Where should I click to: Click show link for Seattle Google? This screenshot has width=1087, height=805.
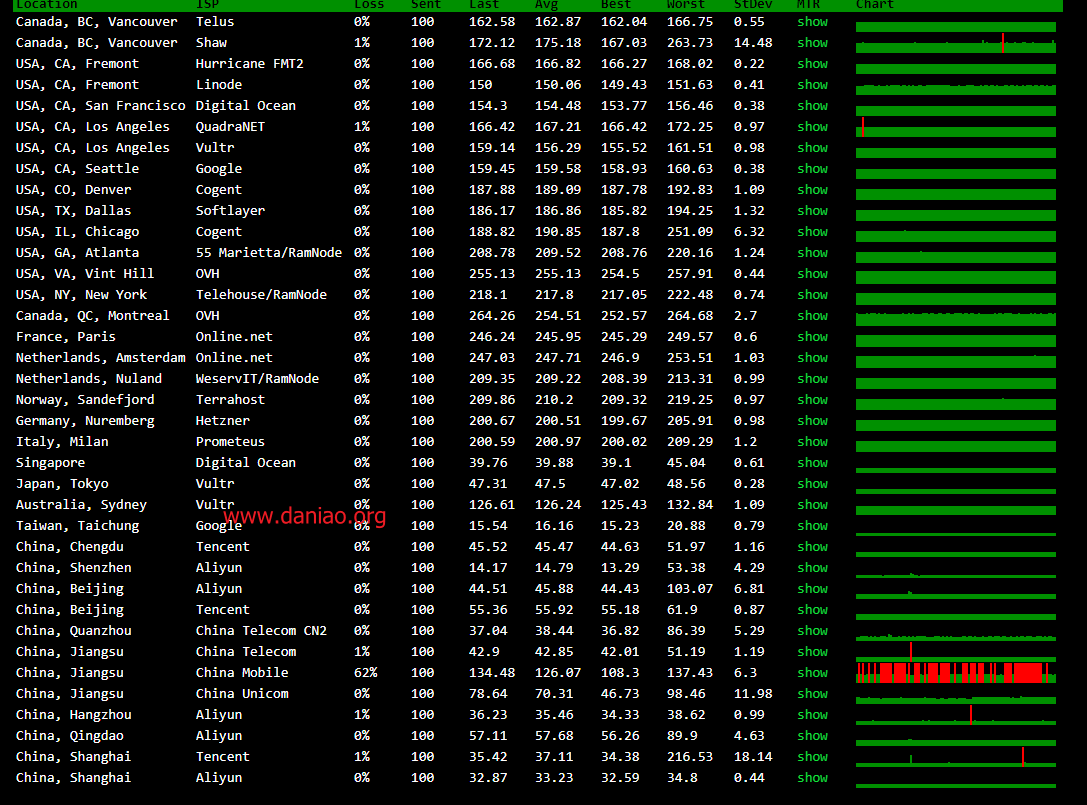point(812,168)
